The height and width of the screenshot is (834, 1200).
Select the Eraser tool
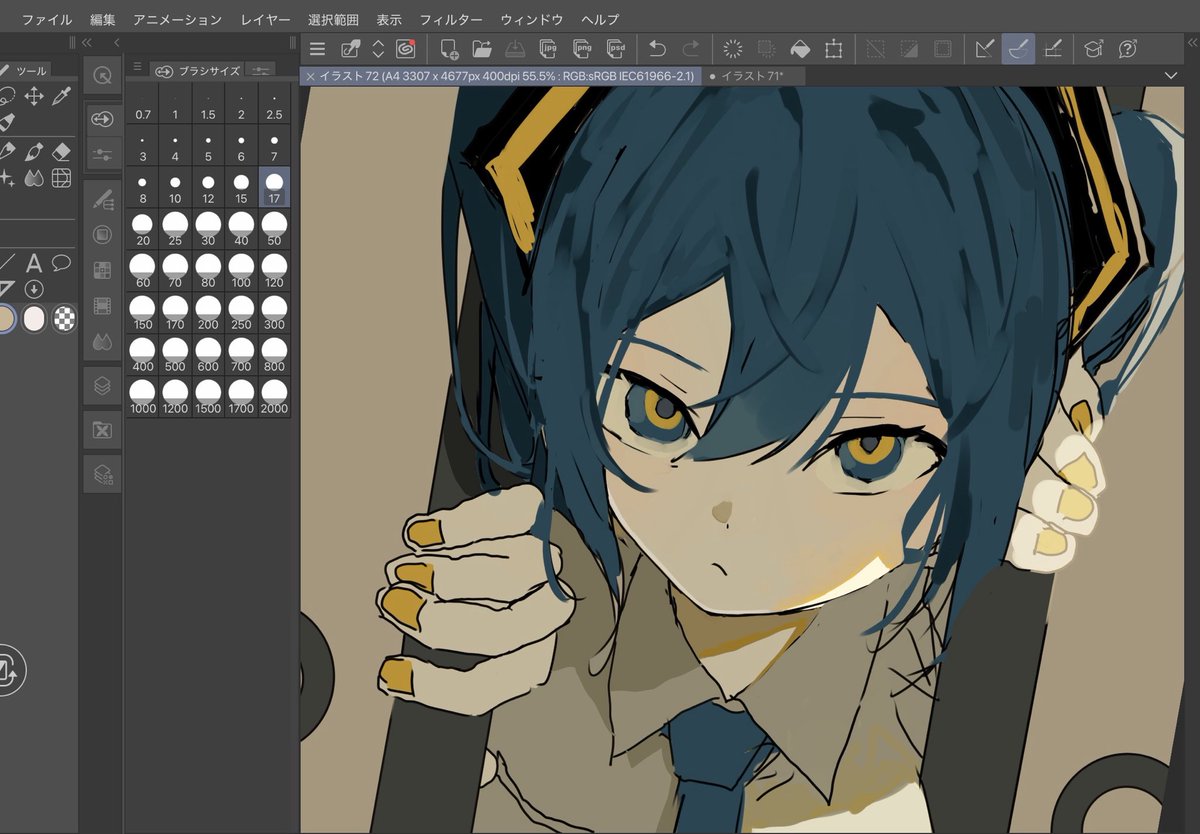[x=62, y=152]
